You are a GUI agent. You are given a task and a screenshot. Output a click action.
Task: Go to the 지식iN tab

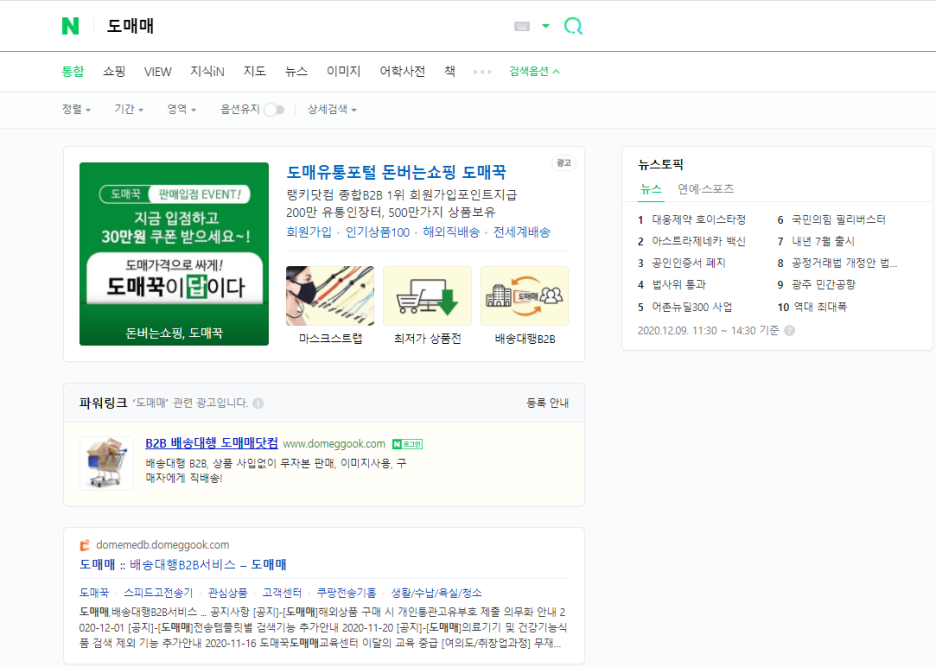click(x=207, y=72)
